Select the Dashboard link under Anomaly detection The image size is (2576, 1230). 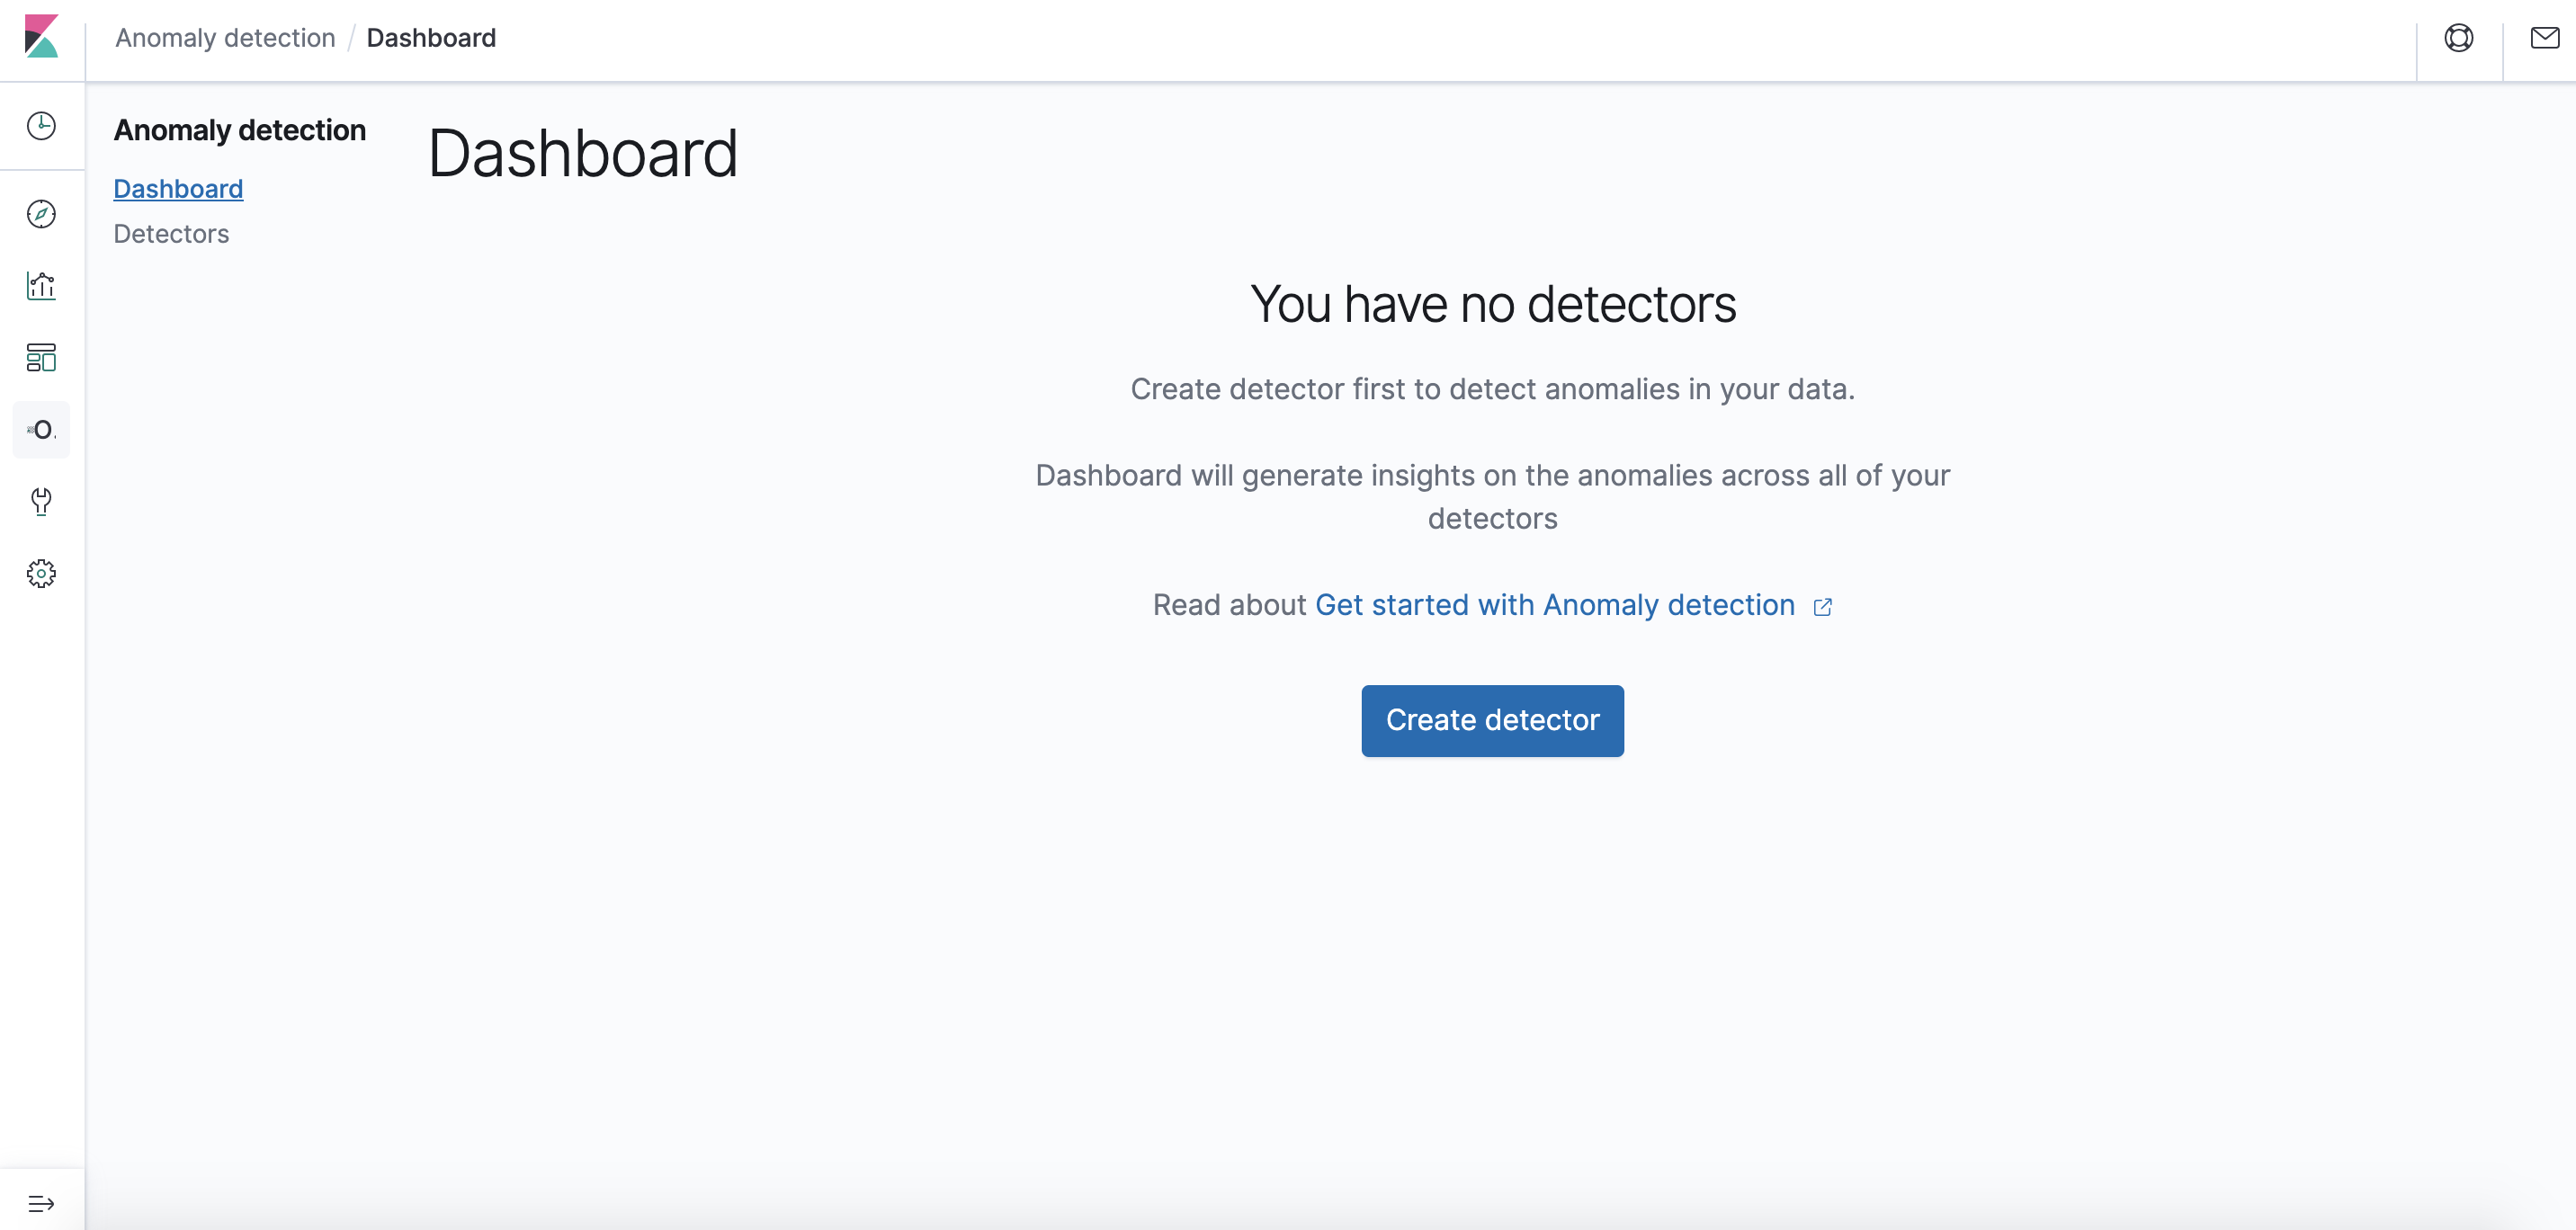[178, 188]
